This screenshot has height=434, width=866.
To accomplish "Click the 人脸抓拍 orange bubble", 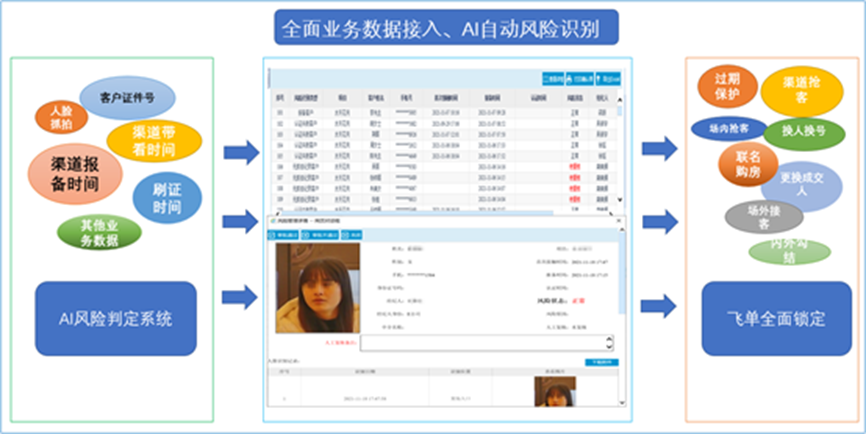I will [55, 116].
